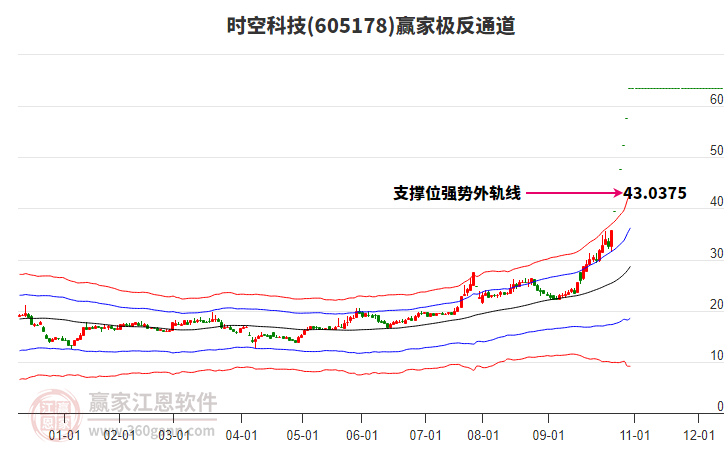Click the 20 price axis label
This screenshot has height=450, width=726.
coord(716,305)
